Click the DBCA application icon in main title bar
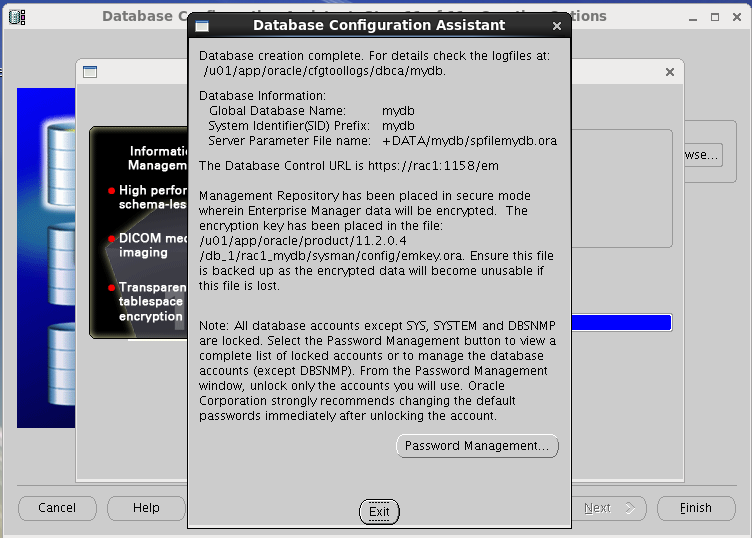The image size is (752, 538). pyautogui.click(x=17, y=17)
